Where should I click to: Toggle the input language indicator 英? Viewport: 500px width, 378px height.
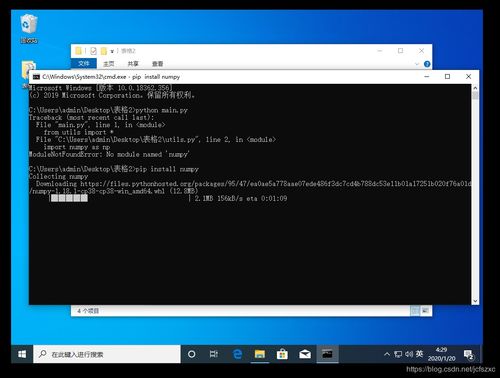pyautogui.click(x=419, y=354)
